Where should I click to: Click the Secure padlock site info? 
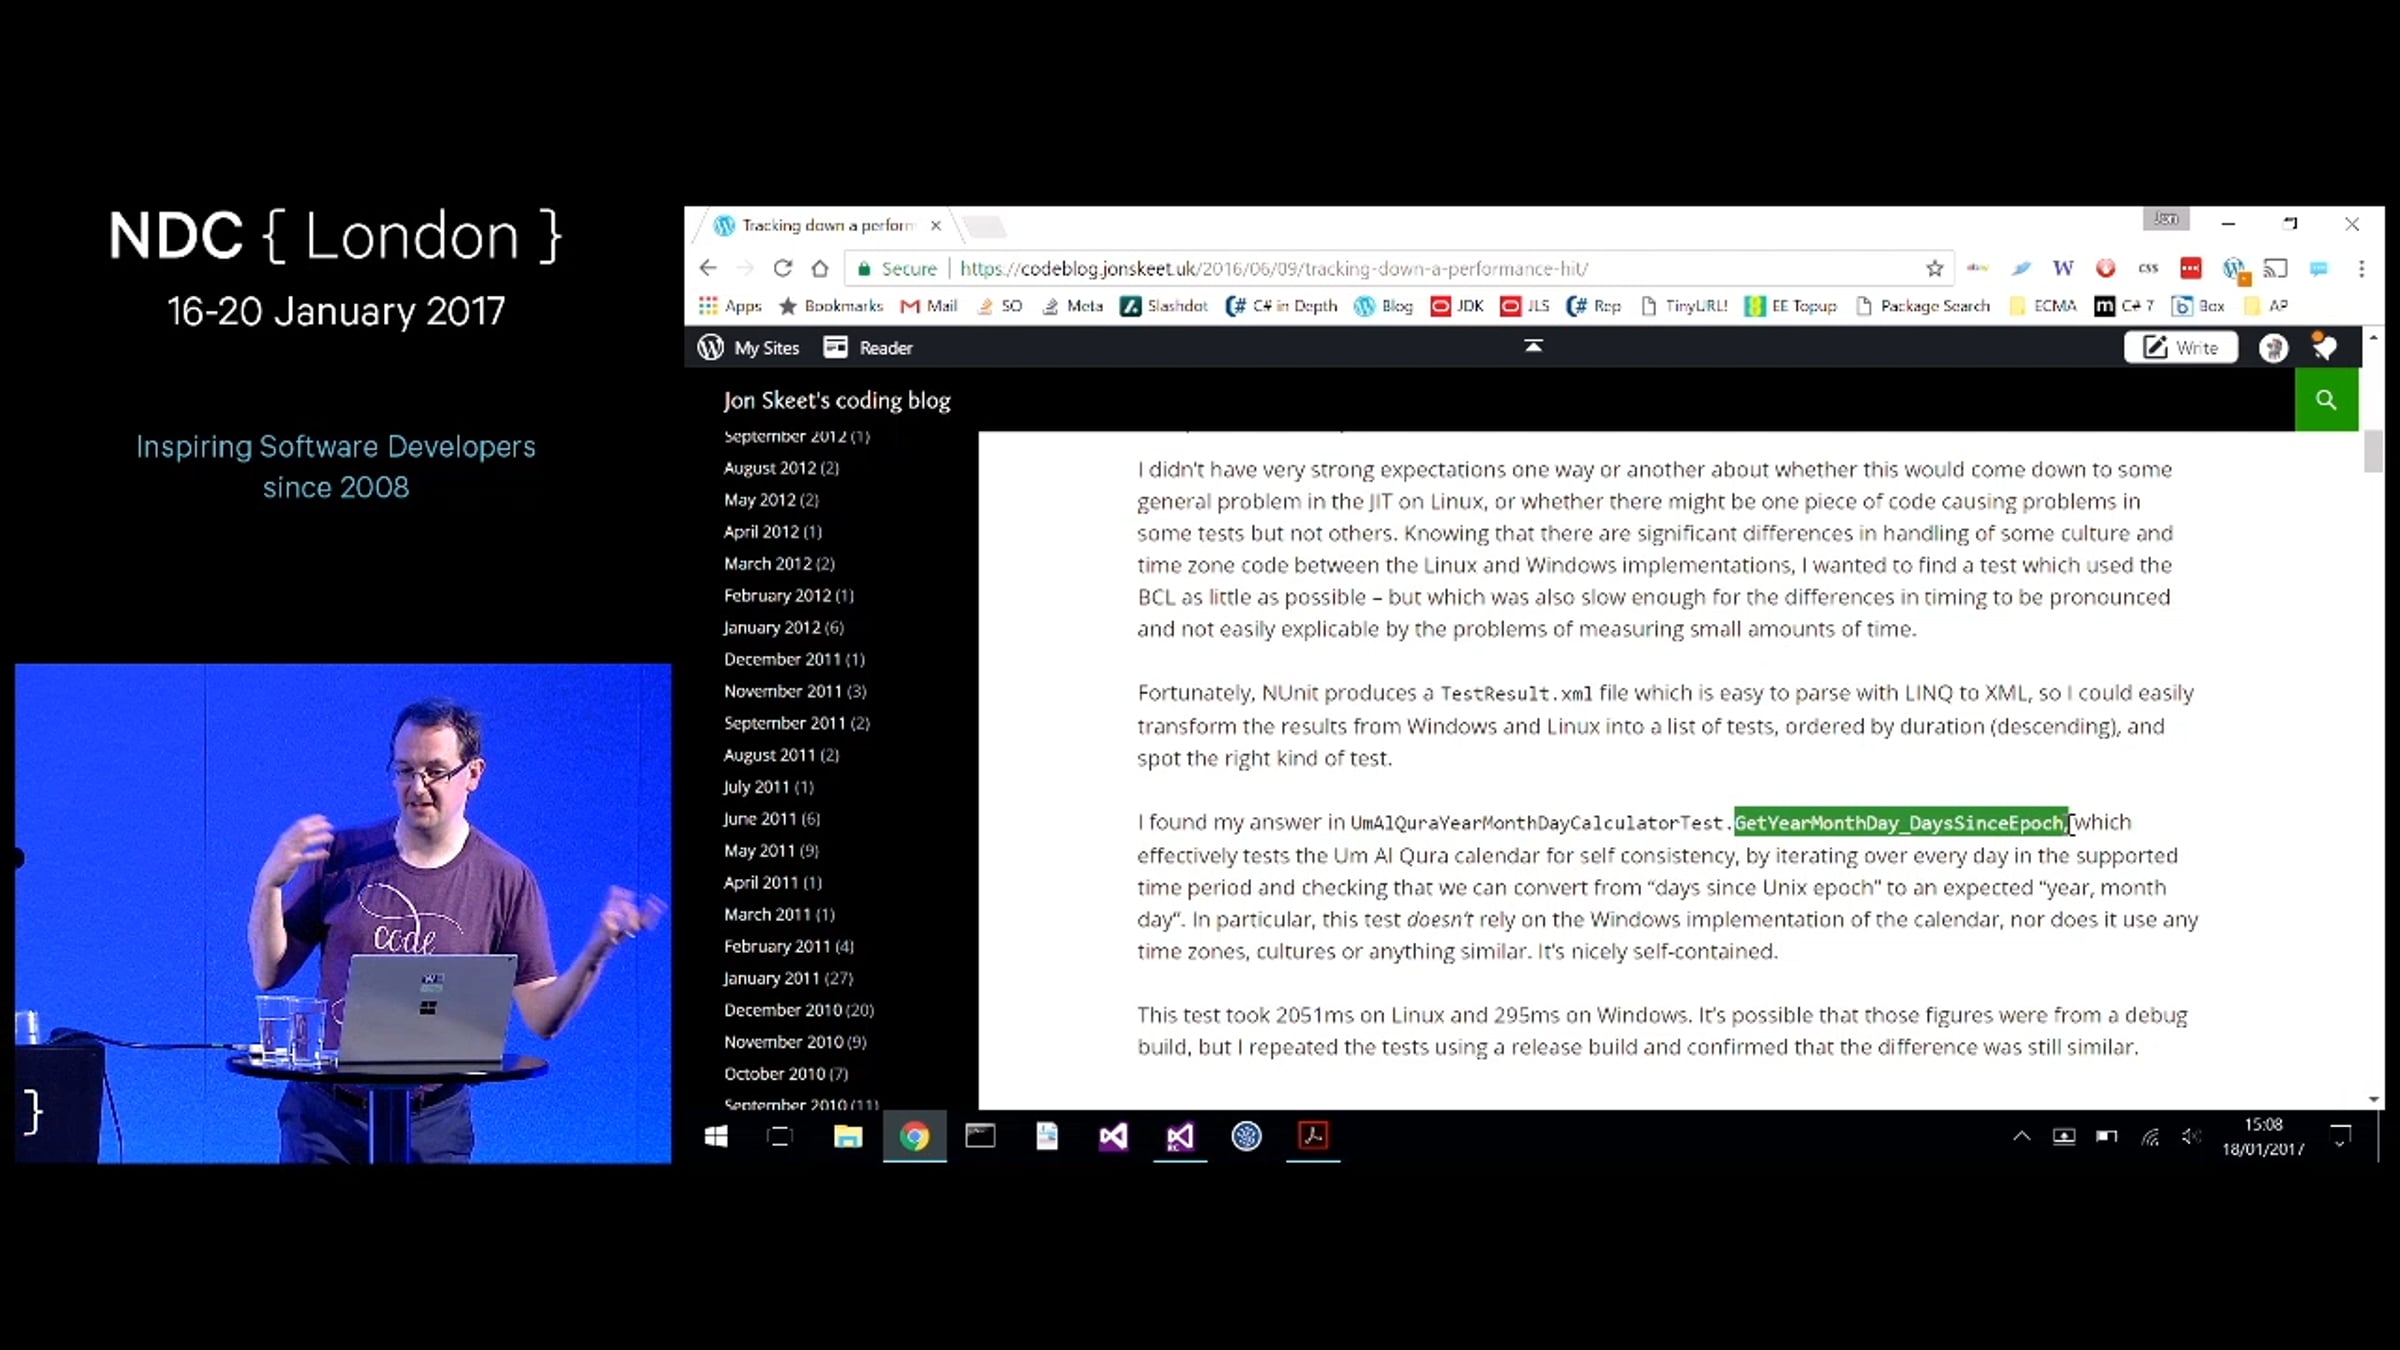click(897, 268)
